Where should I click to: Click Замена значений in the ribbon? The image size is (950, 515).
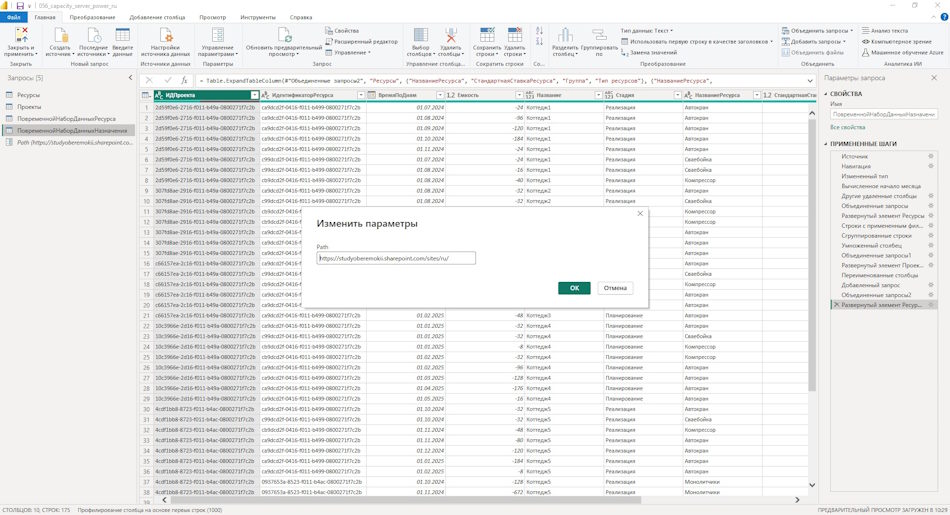(648, 53)
